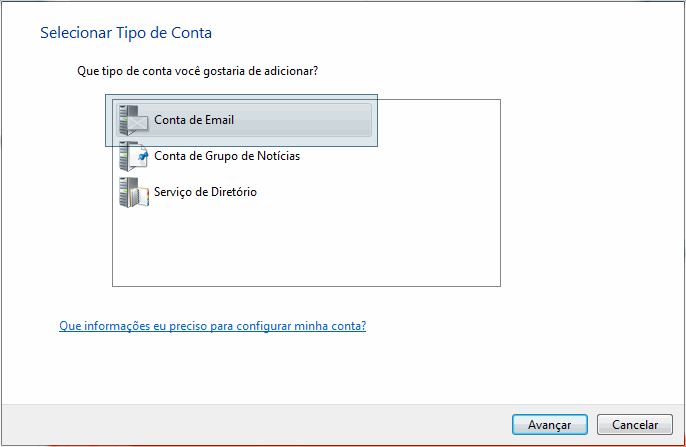Click the Conta de Email envelope icon

[x=138, y=123]
